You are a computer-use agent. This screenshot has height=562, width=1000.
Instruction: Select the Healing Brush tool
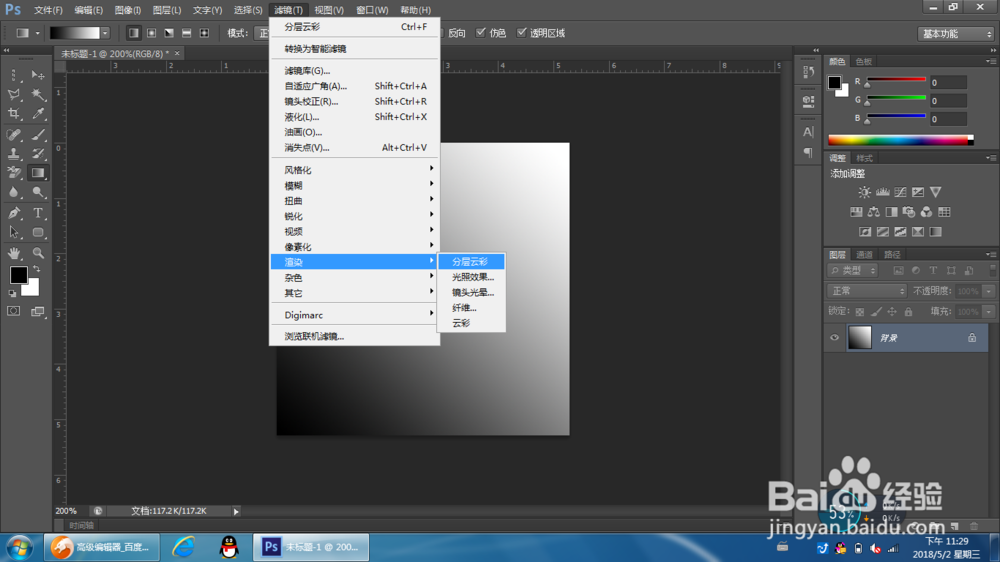point(14,135)
